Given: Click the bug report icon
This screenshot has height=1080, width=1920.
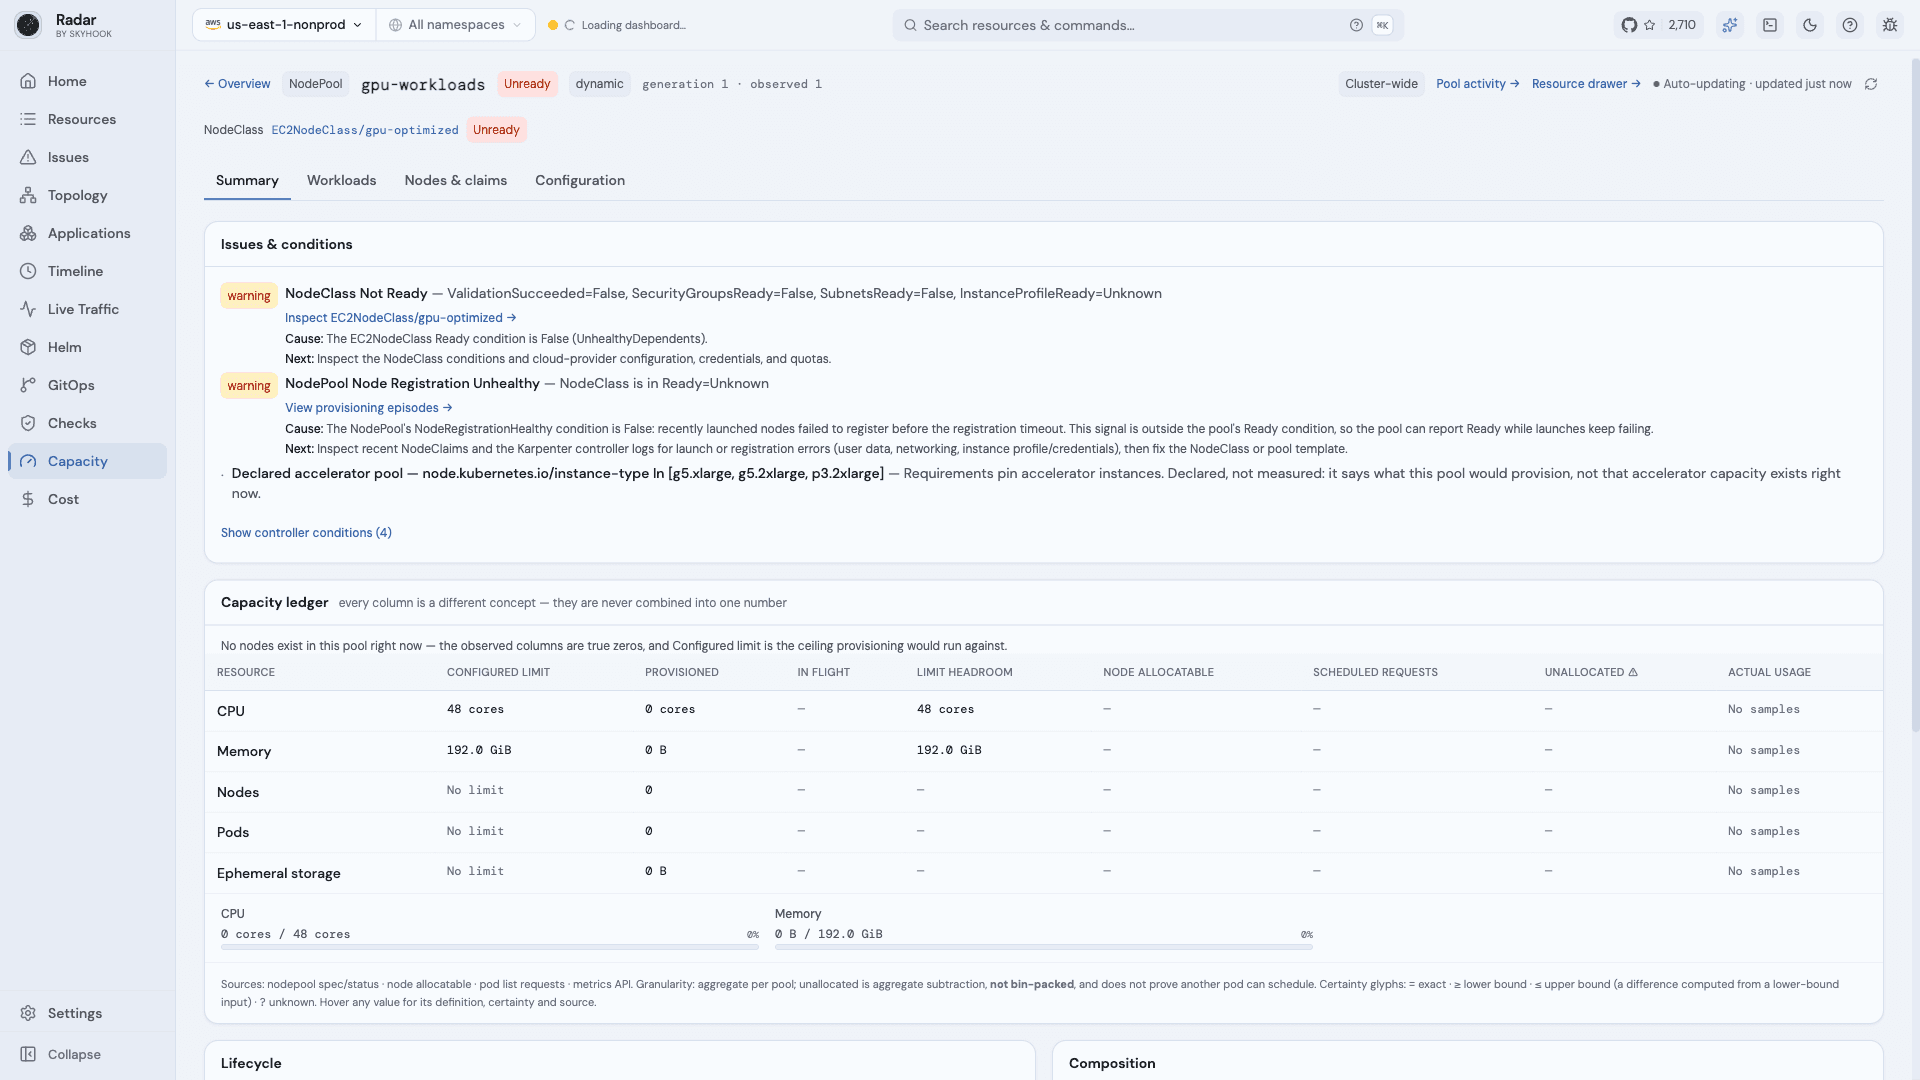Looking at the screenshot, I should pyautogui.click(x=1890, y=25).
